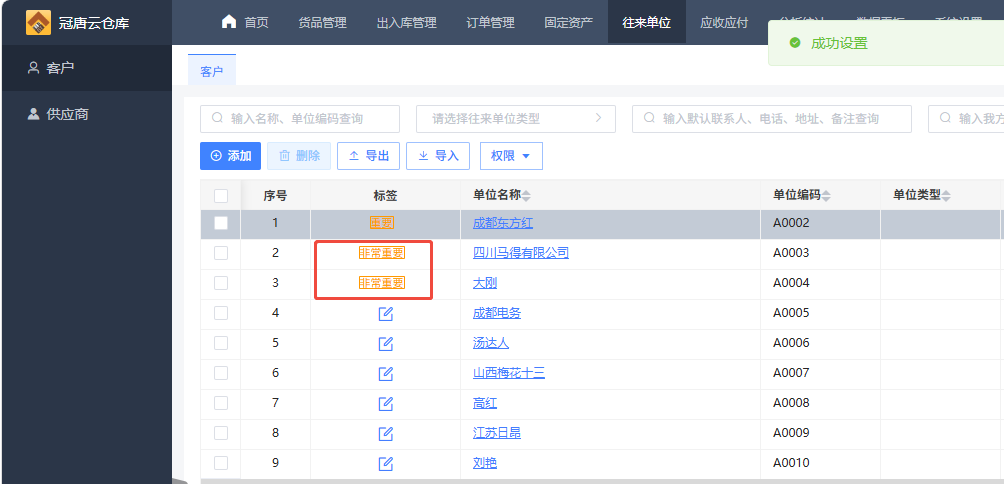Toggle the select-all header checkbox
This screenshot has height=484, width=1004.
coord(221,196)
